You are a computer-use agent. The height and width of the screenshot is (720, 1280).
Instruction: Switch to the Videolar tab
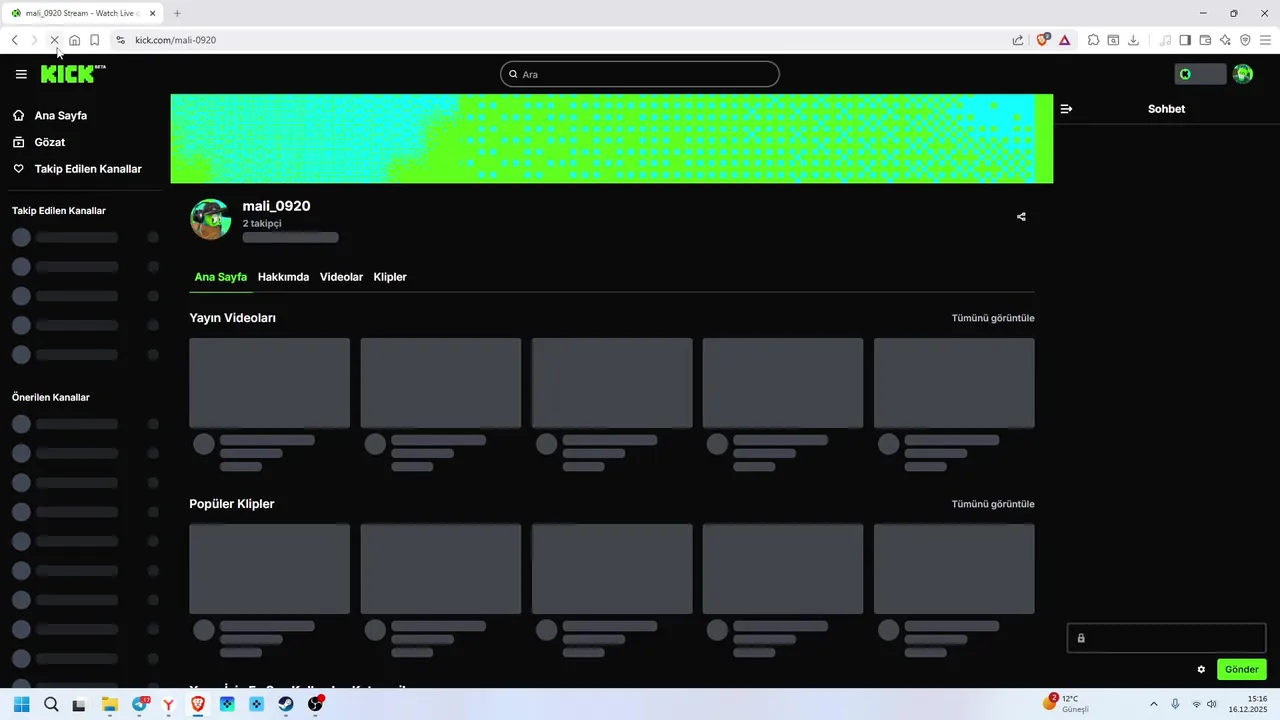click(341, 277)
